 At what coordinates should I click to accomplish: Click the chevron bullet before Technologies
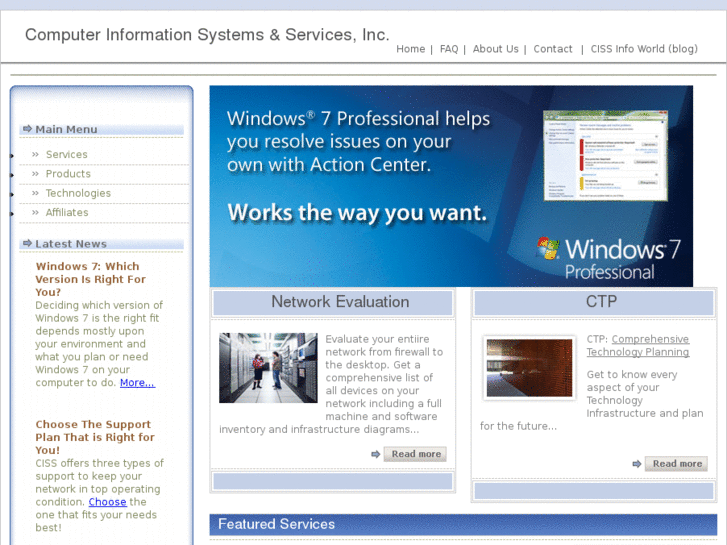tap(35, 193)
